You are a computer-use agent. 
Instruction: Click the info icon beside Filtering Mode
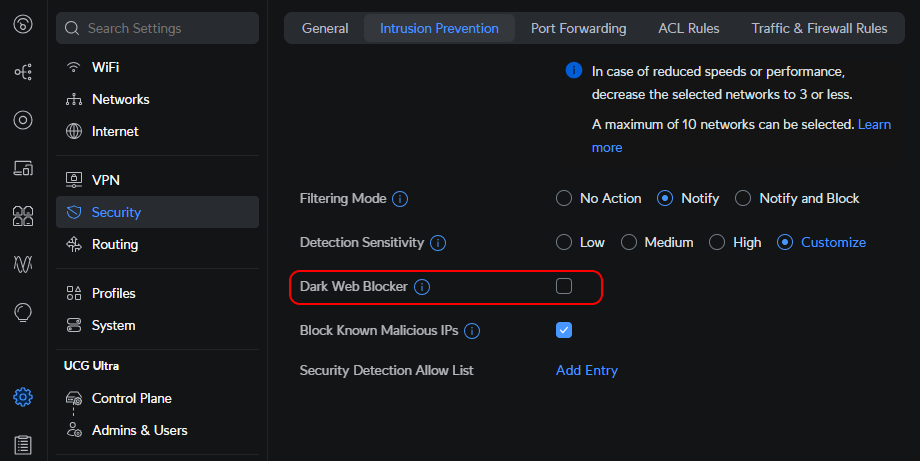400,199
